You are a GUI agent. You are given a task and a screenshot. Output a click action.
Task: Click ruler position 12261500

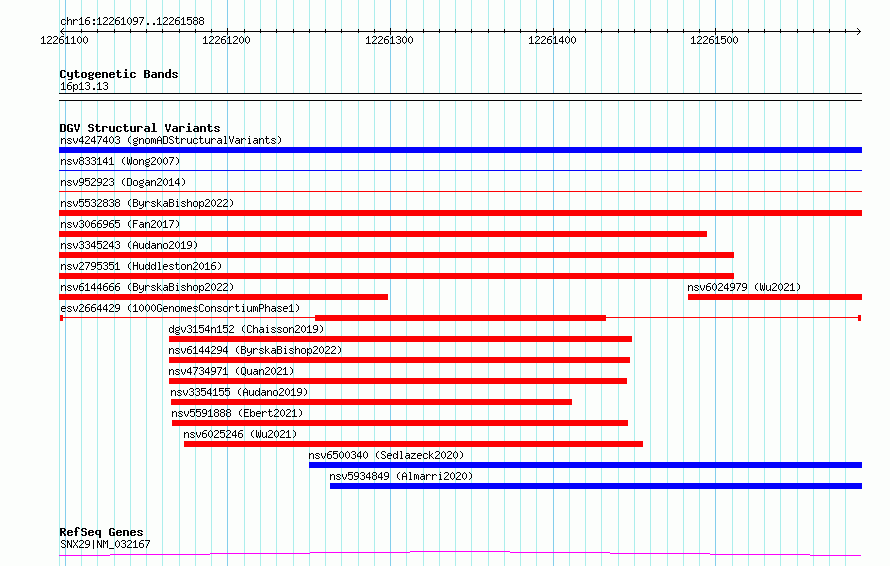(x=714, y=40)
